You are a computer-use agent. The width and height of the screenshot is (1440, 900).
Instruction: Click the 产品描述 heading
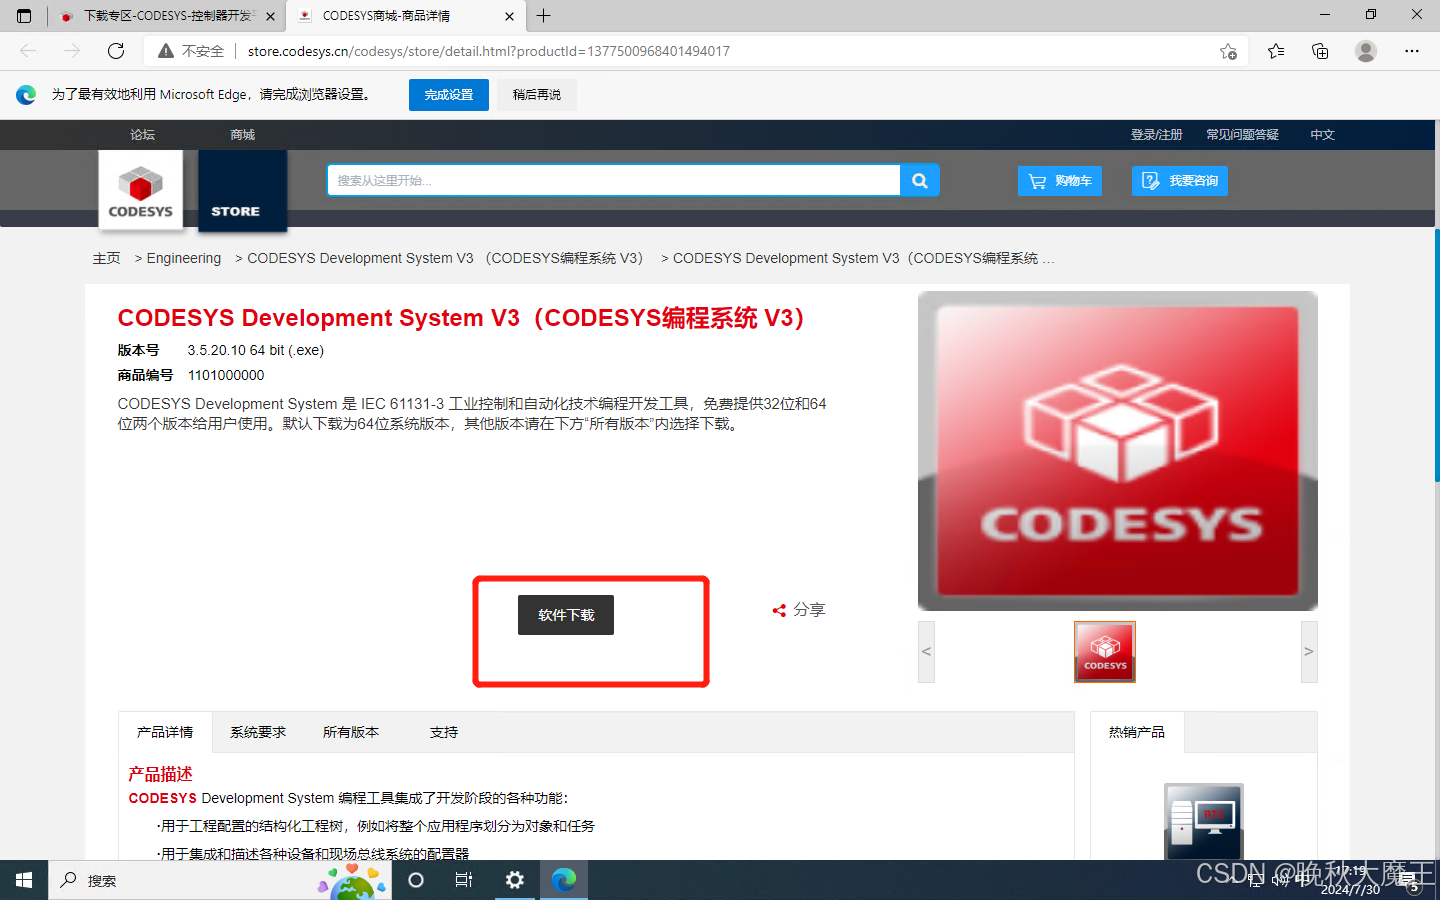[x=160, y=774]
